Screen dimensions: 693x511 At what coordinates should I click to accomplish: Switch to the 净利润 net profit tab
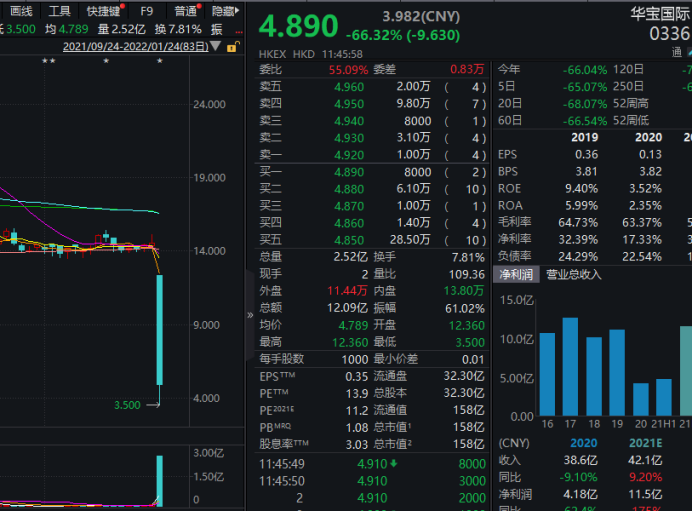517,274
